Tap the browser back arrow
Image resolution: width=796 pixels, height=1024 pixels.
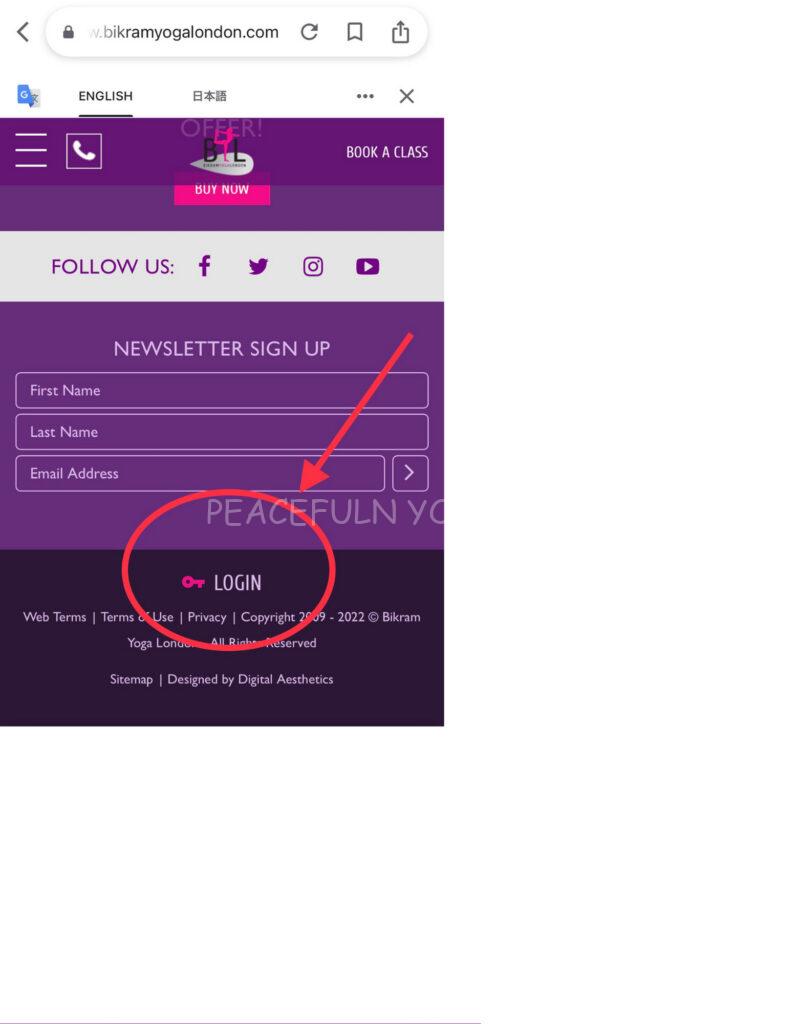24,31
